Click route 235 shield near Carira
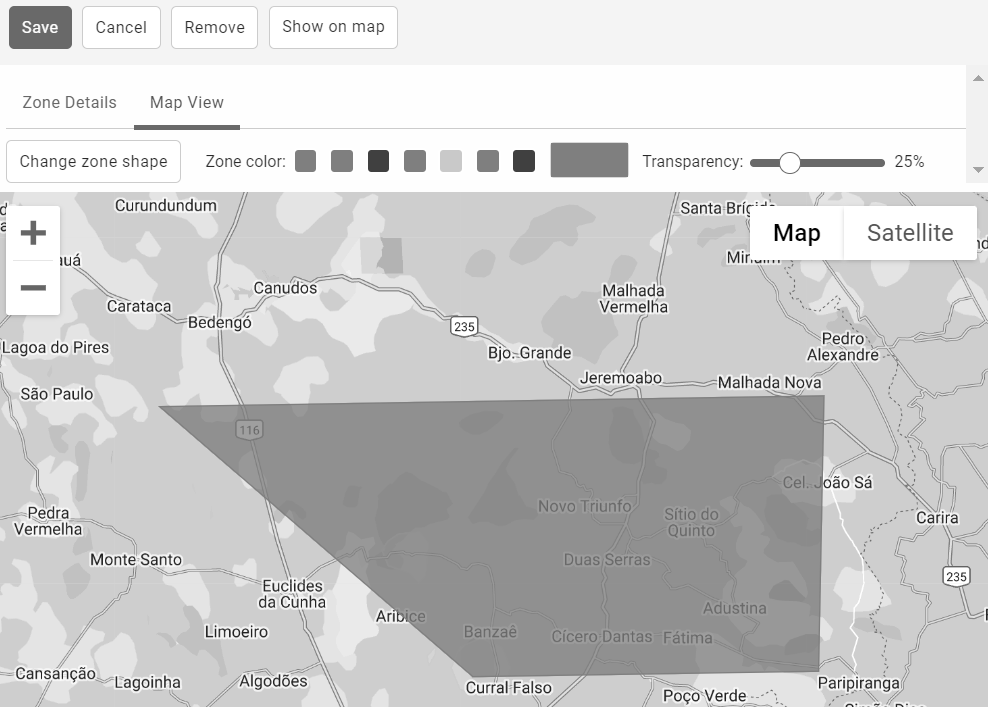 (956, 576)
